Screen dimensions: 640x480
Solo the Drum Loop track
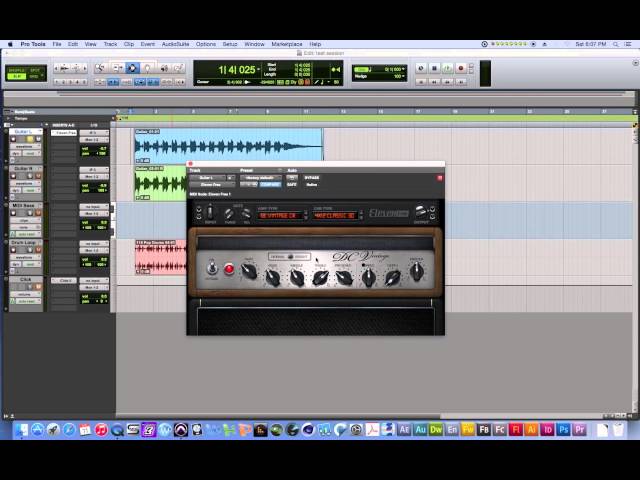click(30, 250)
